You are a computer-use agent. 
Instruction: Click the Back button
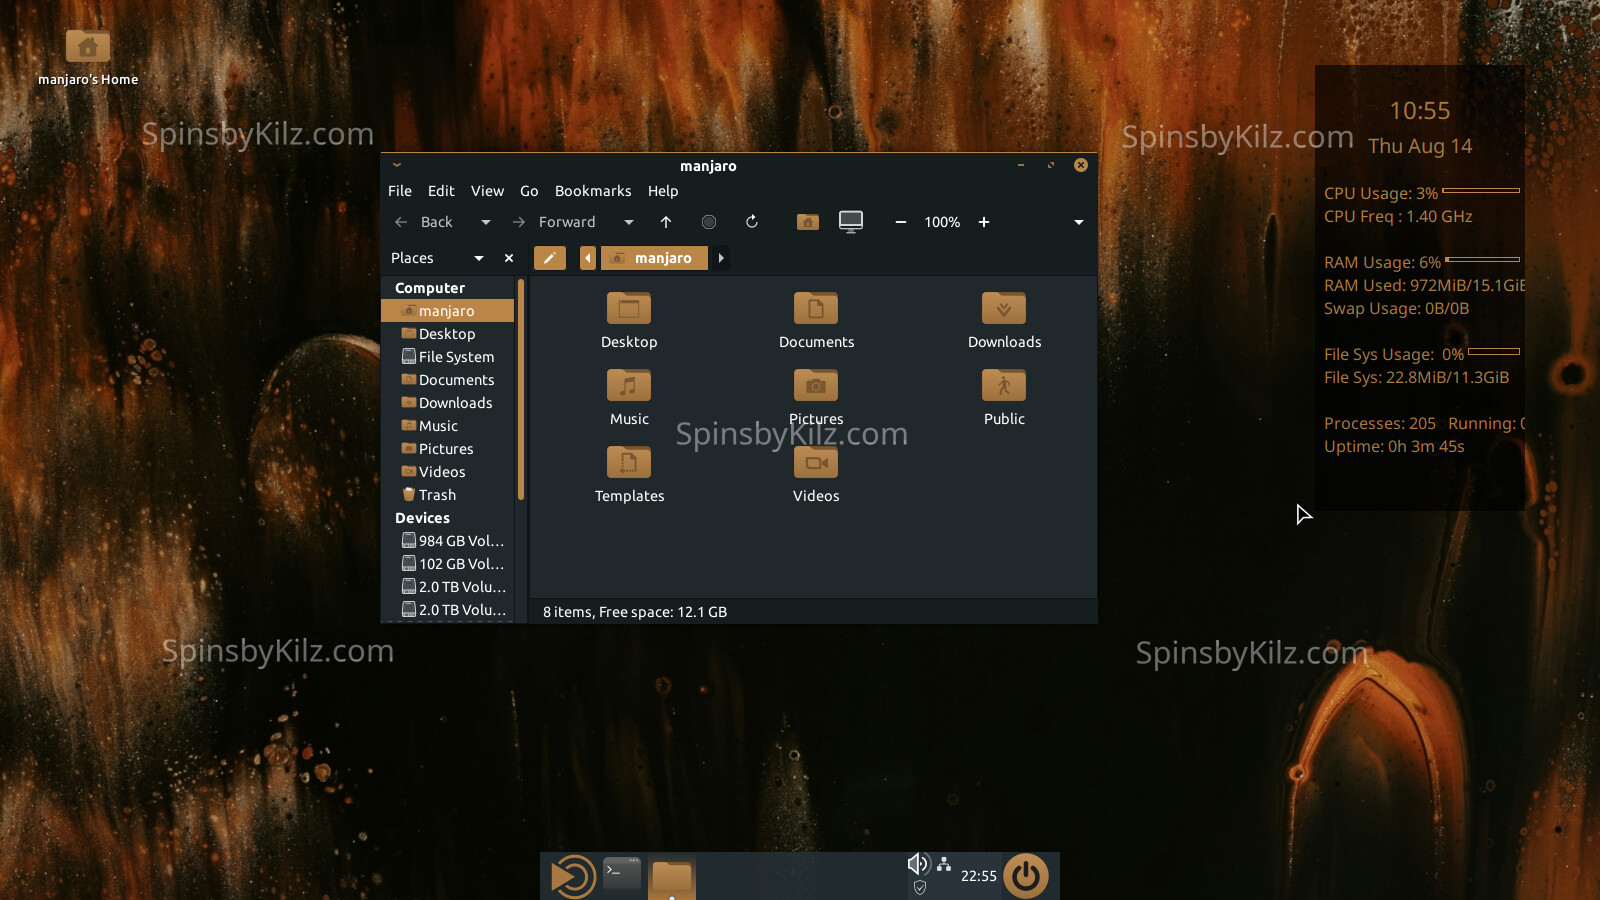tap(425, 222)
